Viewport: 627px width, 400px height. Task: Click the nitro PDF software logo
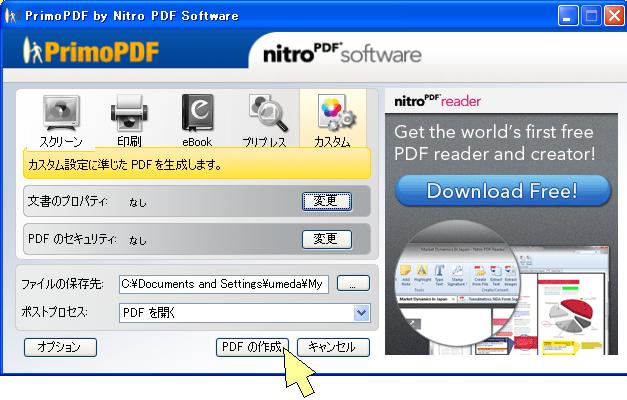pos(342,53)
